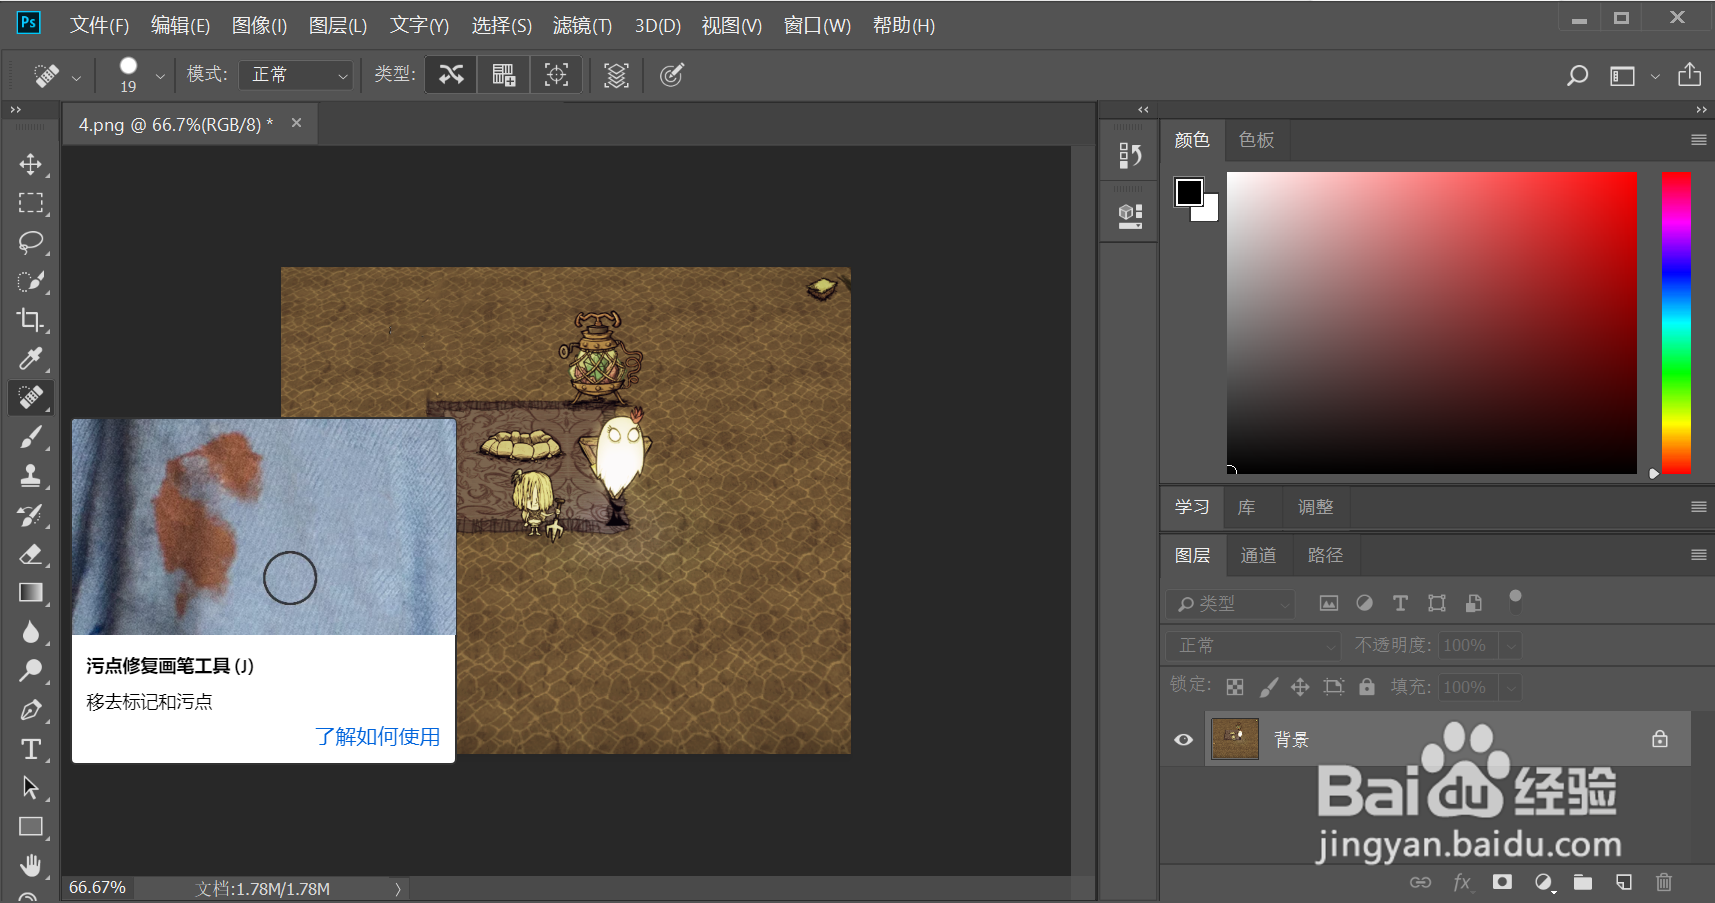Toggle proximity match type option
Image resolution: width=1715 pixels, height=903 pixels.
pyautogui.click(x=556, y=75)
